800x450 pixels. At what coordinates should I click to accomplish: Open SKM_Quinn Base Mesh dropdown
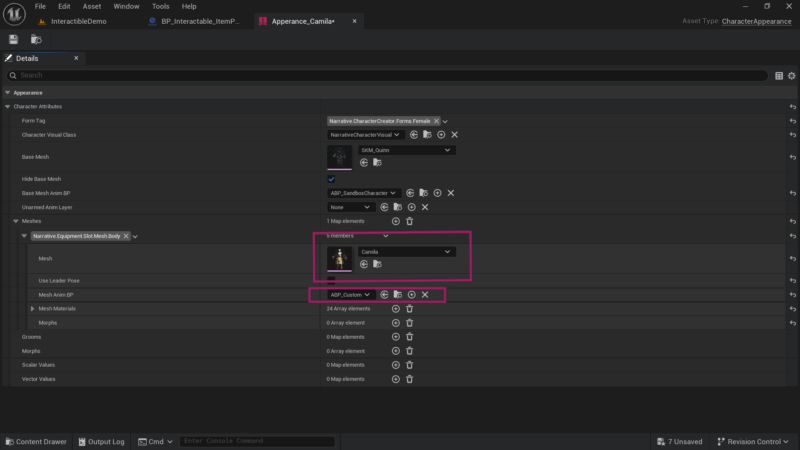tap(406, 150)
